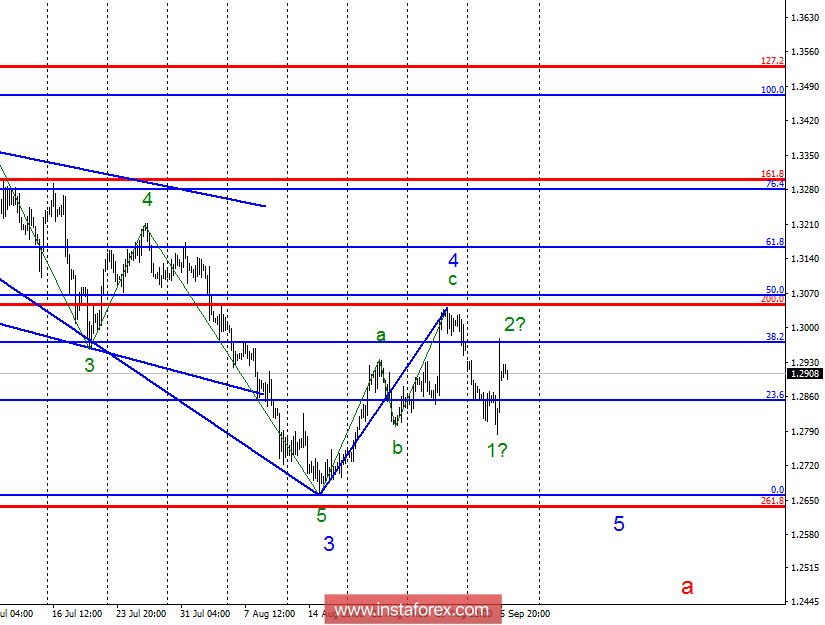The width and height of the screenshot is (825, 625).
Task: Click the 61.8 Fibonacci level label
Action: (x=774, y=242)
